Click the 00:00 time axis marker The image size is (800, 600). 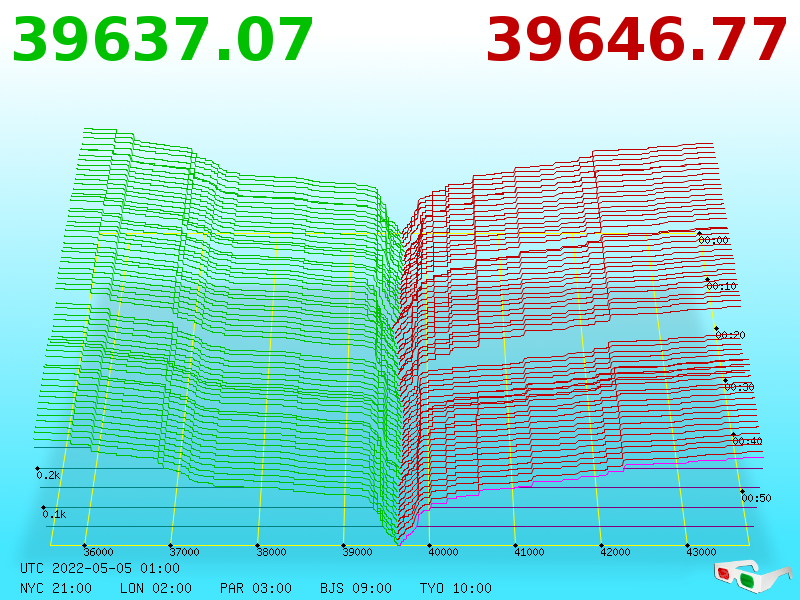pyautogui.click(x=714, y=240)
